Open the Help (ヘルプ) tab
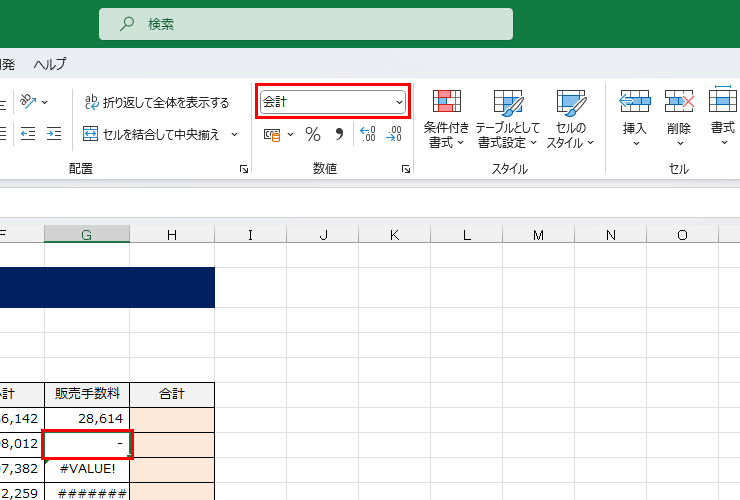 point(50,64)
